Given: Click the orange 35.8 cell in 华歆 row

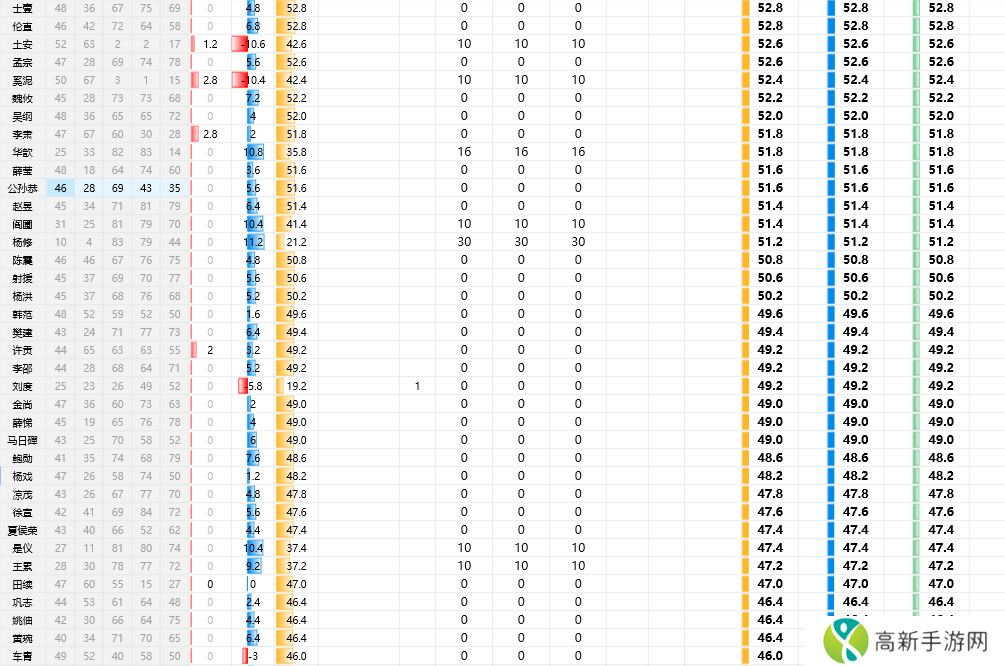Looking at the screenshot, I should coord(295,152).
